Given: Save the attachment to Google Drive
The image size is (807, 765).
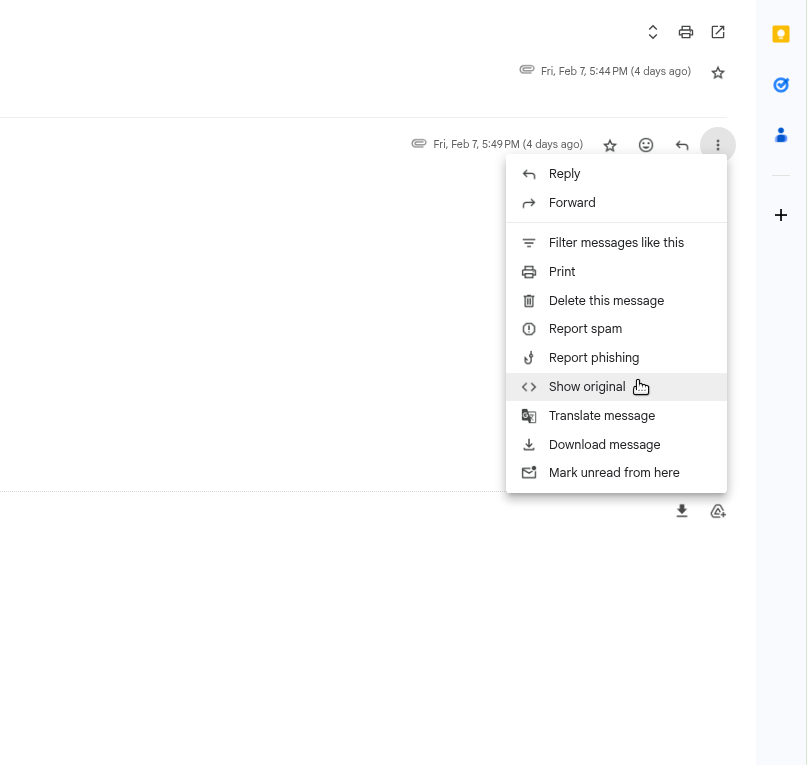Looking at the screenshot, I should 717,511.
